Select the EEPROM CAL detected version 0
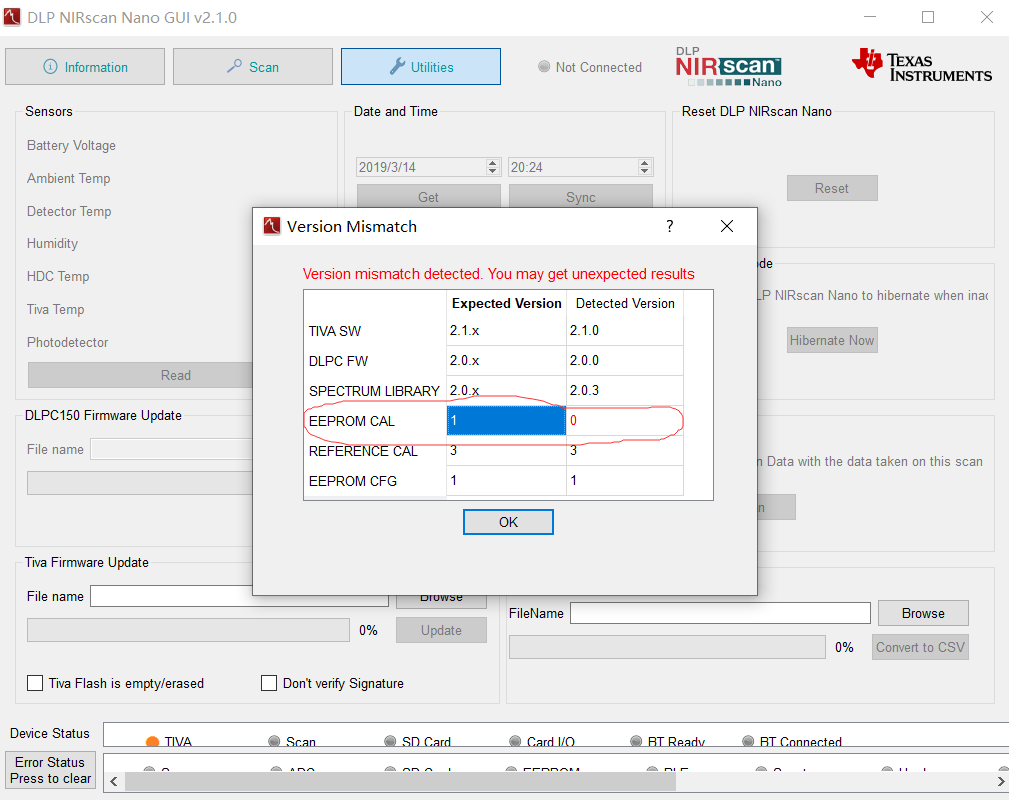The image size is (1009, 800). (624, 421)
